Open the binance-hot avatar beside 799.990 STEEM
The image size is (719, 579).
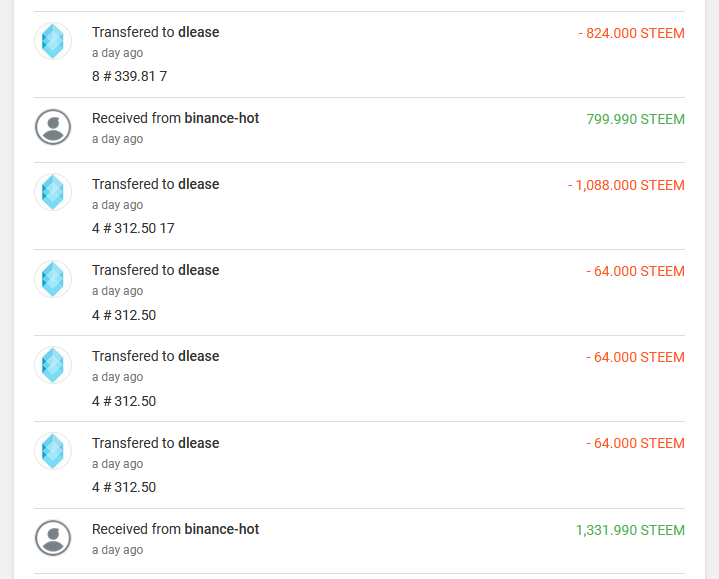pos(53,127)
